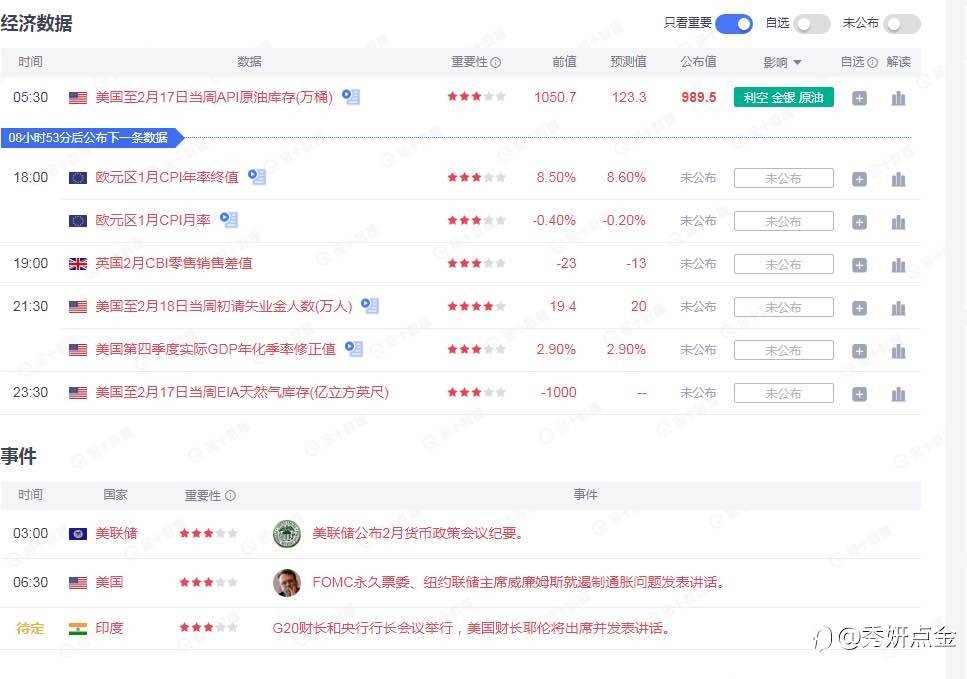Click 未公布 impact box in 欧元区CPI年率终值 row
967x679 pixels.
(x=783, y=178)
